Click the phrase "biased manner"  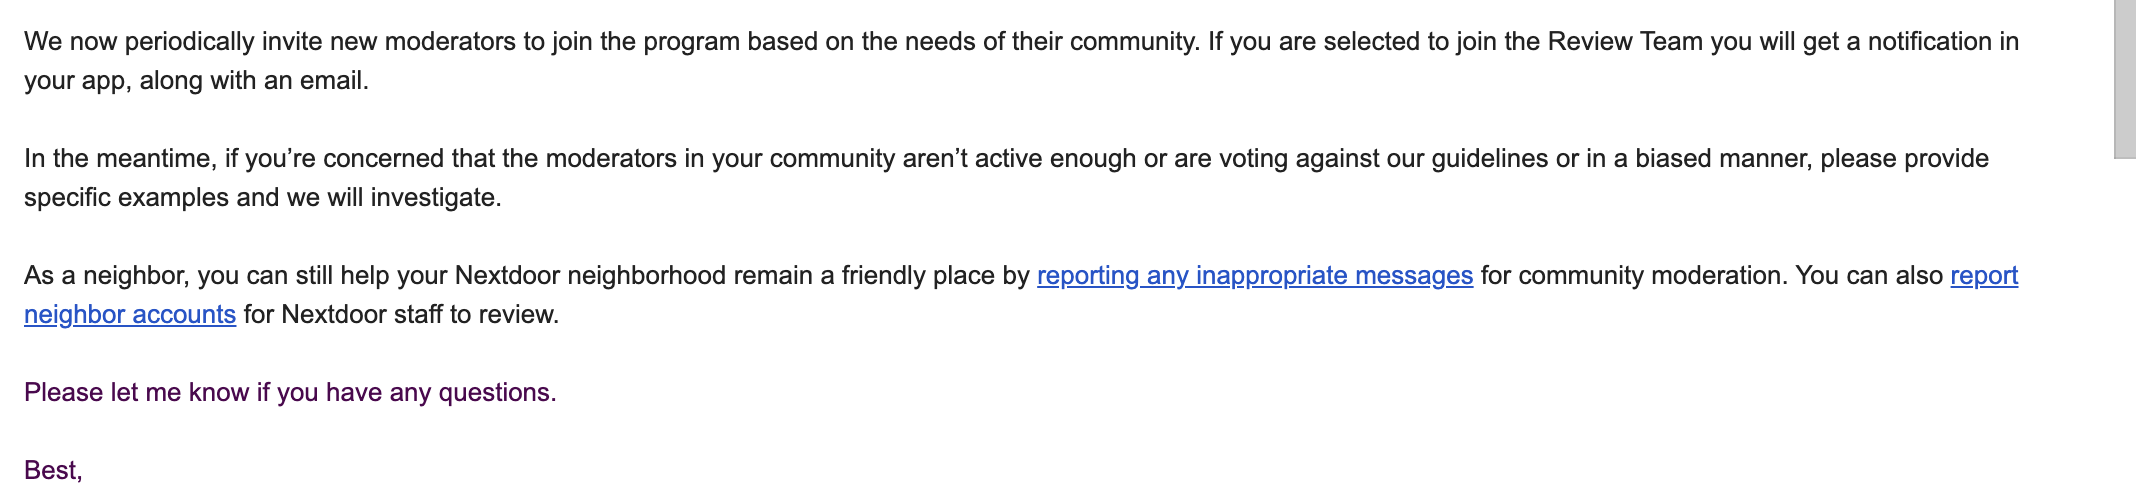click(x=1723, y=159)
